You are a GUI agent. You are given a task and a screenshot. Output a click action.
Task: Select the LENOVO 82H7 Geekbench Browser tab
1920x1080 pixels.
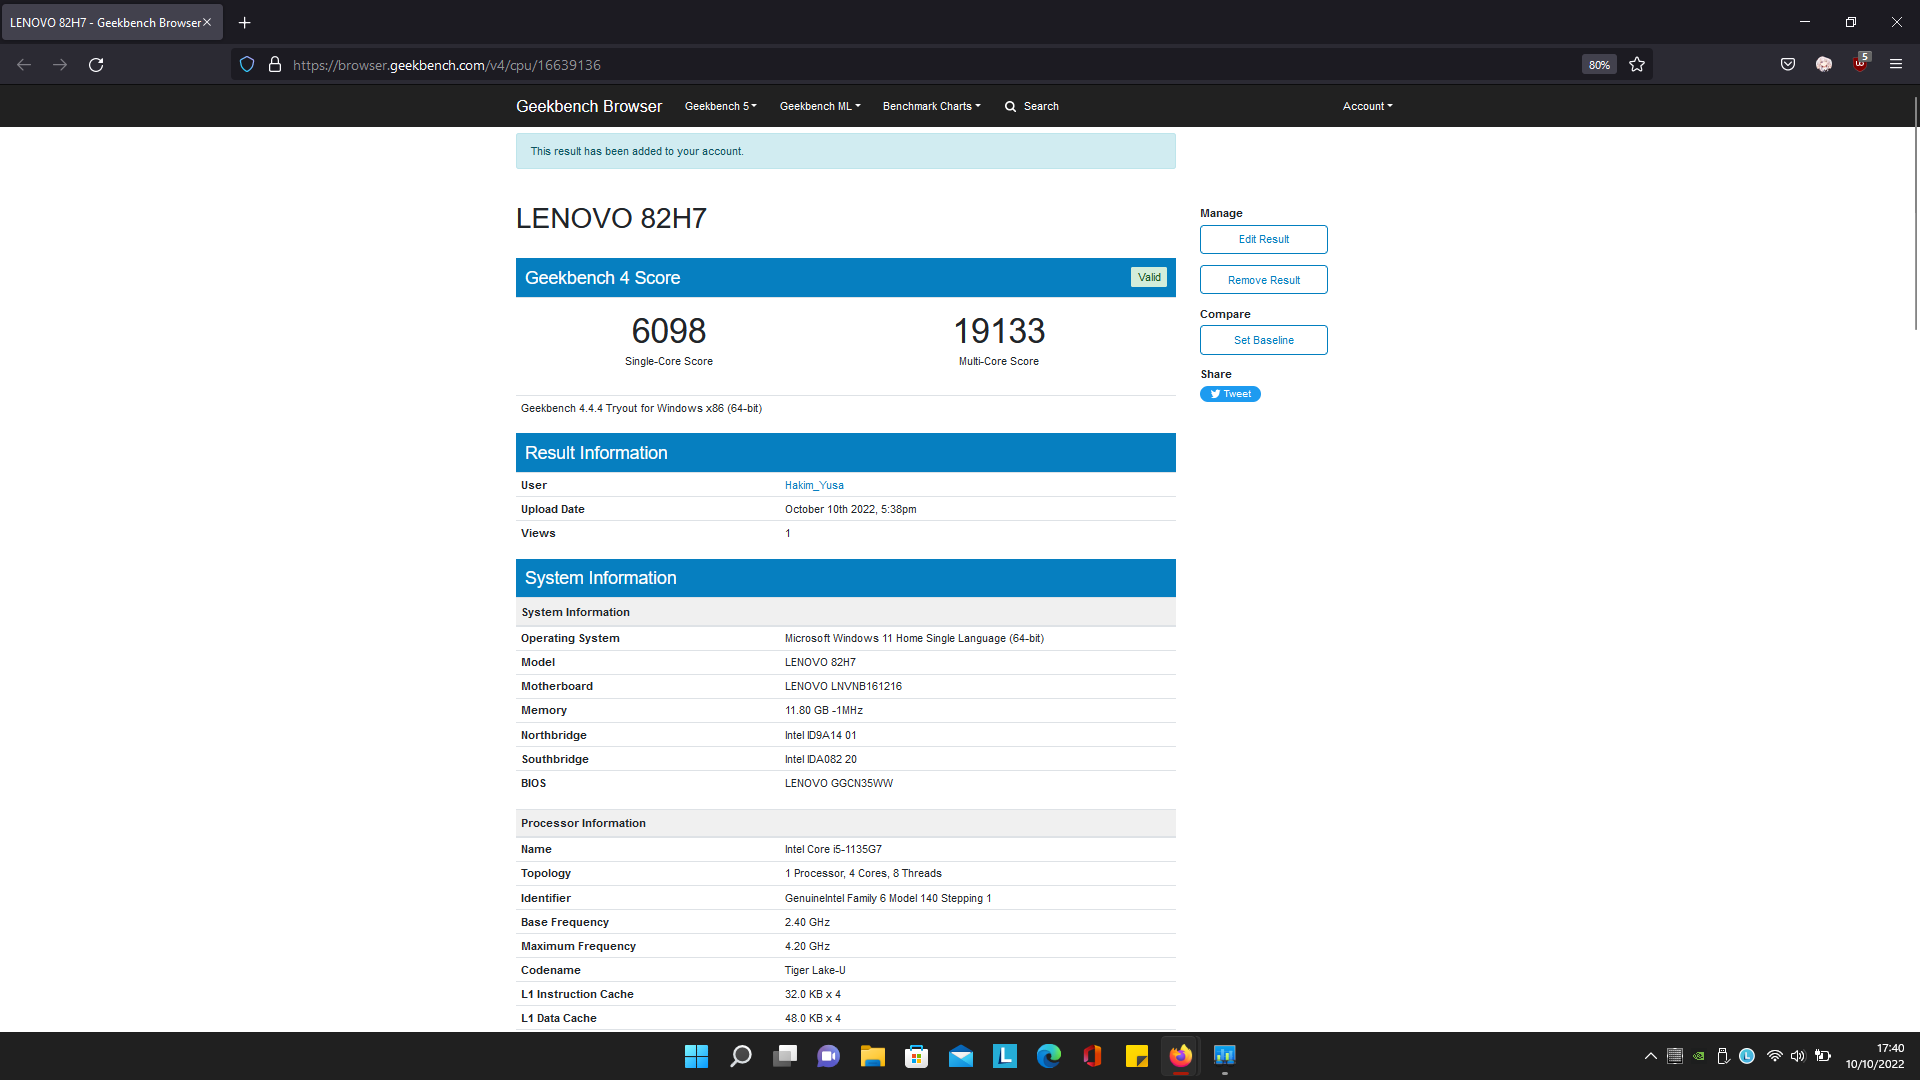112,22
